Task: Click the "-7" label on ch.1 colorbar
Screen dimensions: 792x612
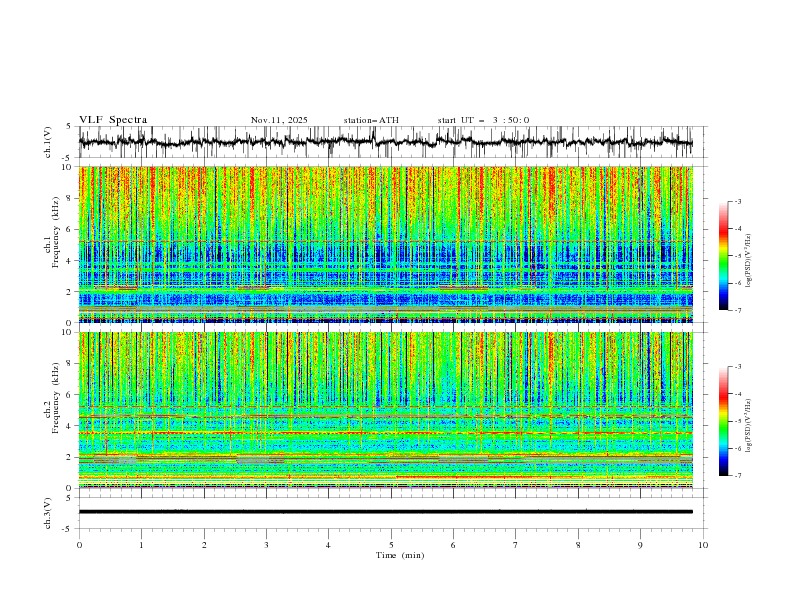Action: click(738, 310)
